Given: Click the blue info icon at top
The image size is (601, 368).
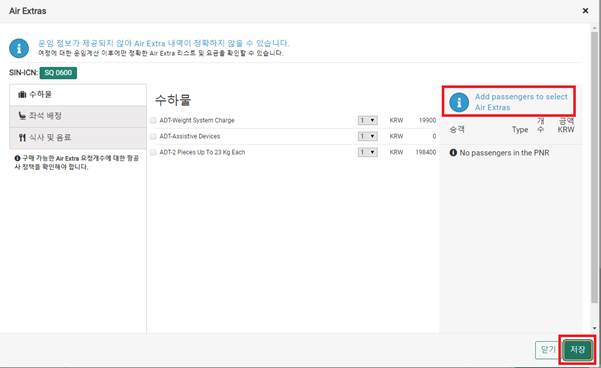Looking at the screenshot, I should [19, 48].
